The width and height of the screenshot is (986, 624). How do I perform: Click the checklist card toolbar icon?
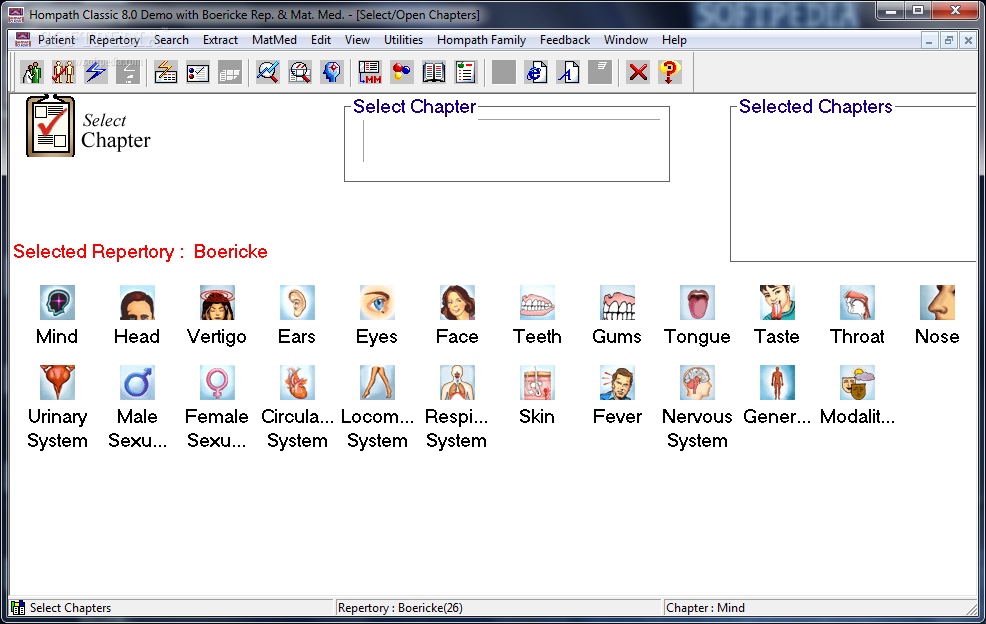tap(198, 72)
